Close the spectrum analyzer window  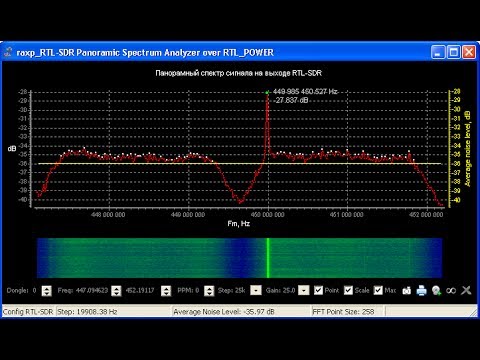coord(469,52)
